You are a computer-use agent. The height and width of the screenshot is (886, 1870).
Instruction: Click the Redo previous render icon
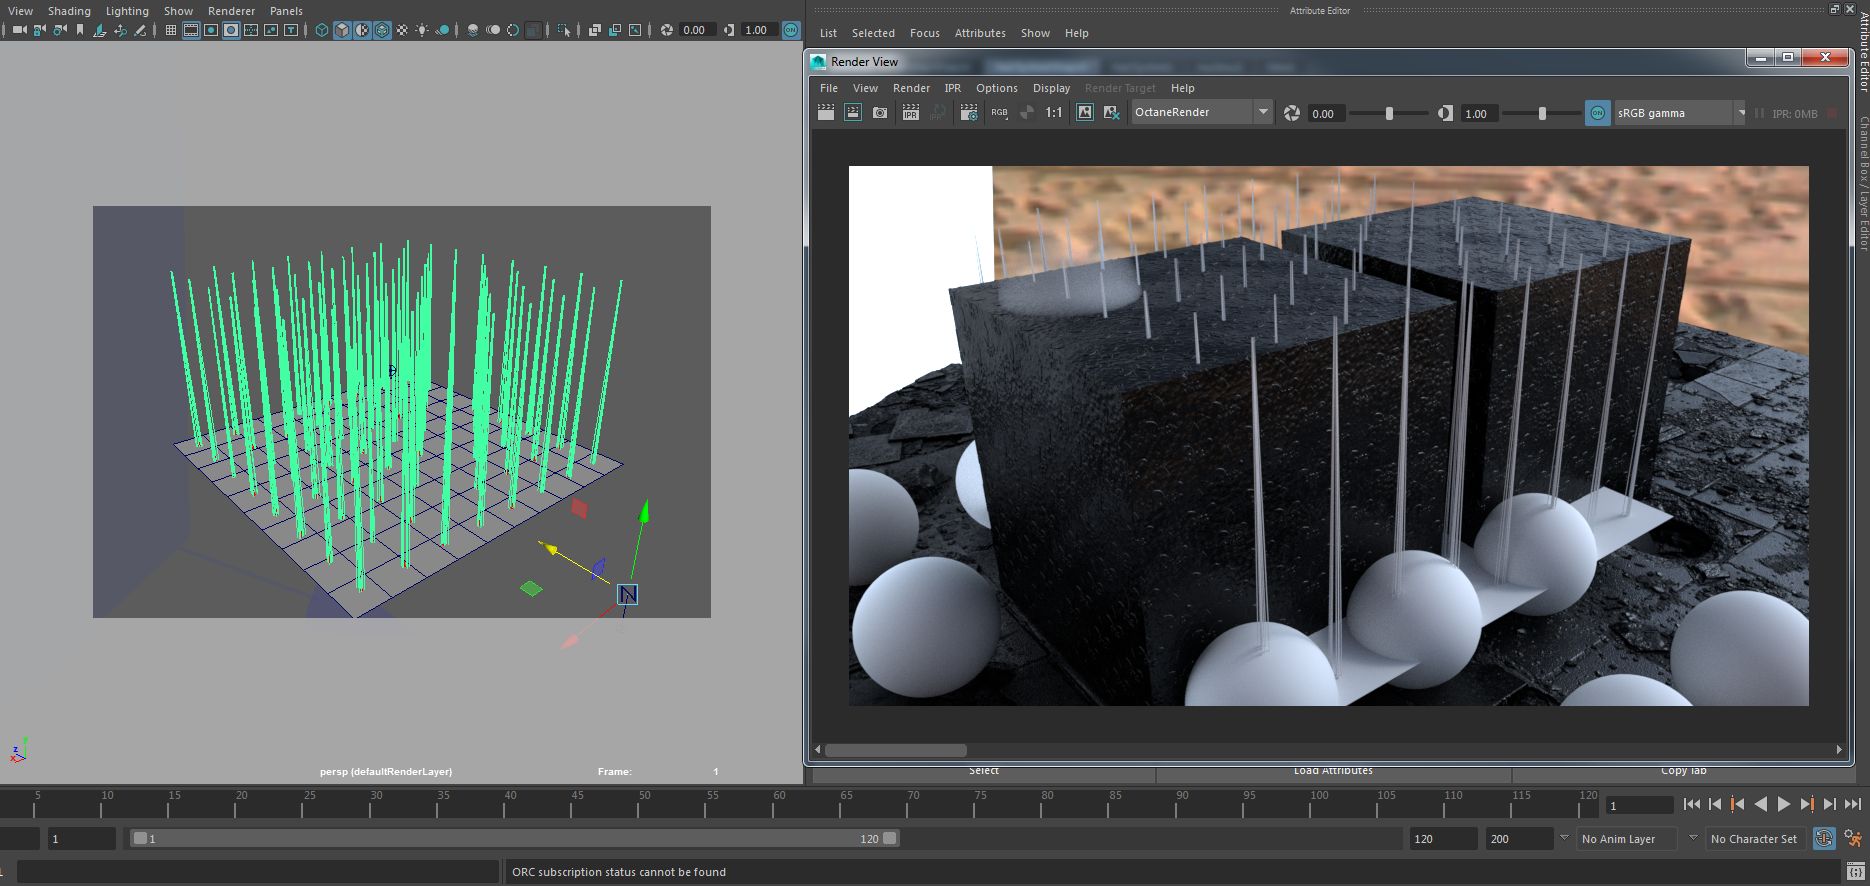[x=826, y=113]
